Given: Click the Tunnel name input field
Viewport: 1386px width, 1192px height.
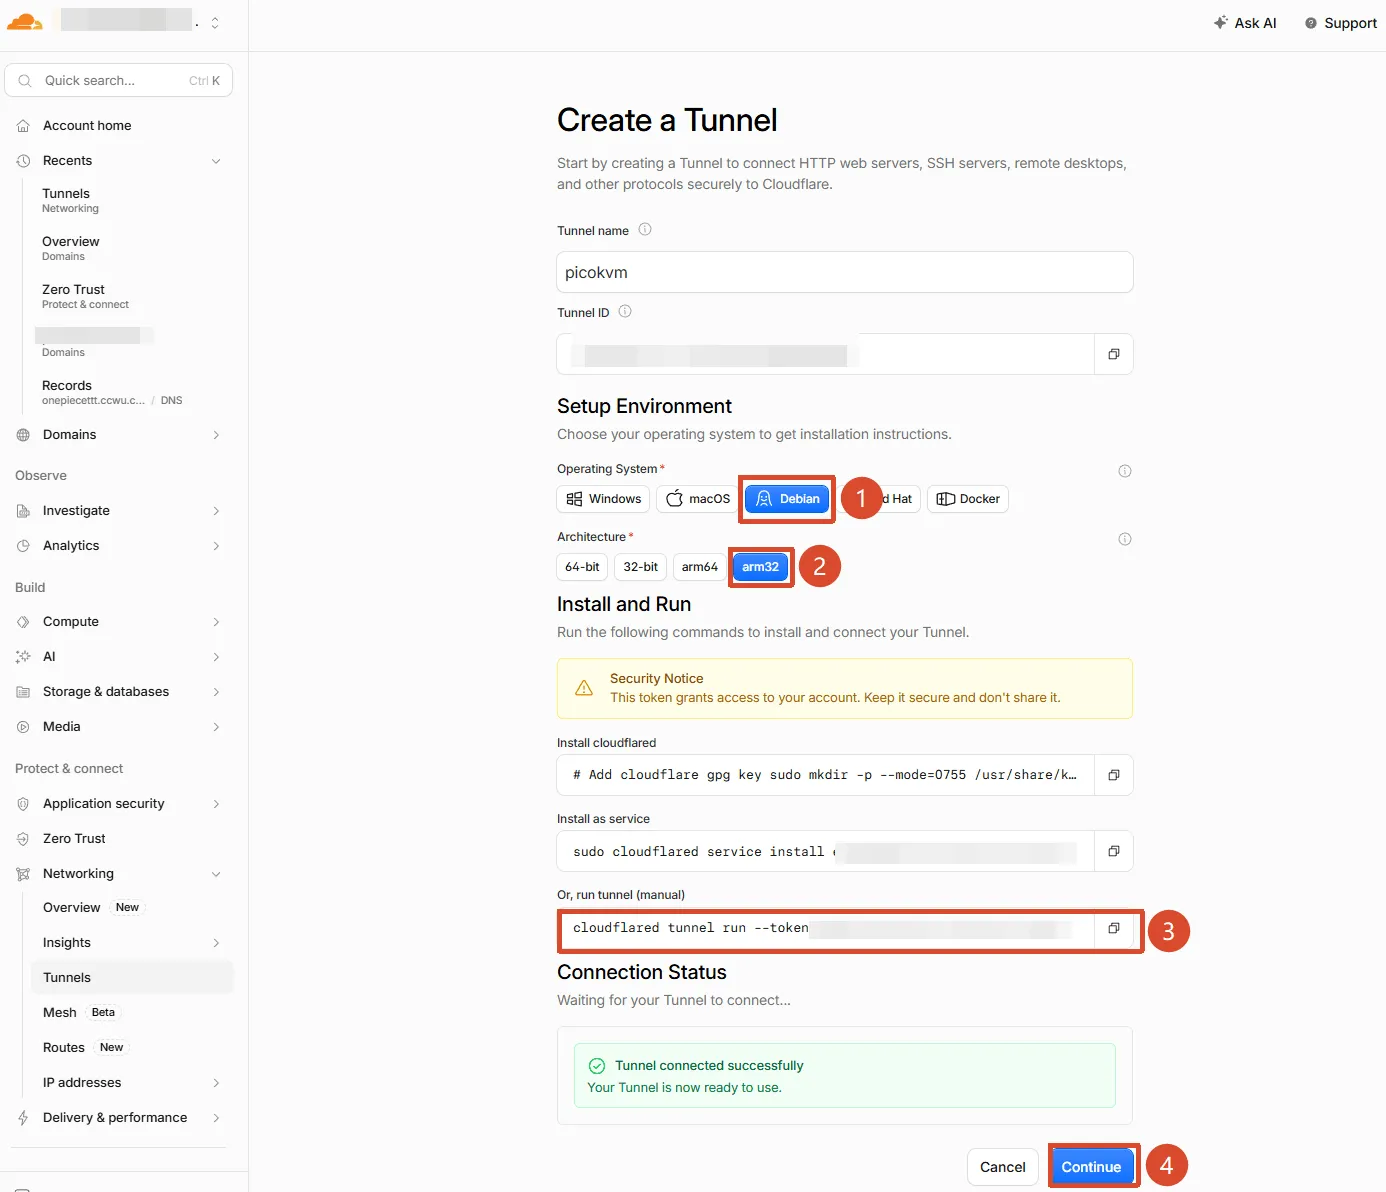Looking at the screenshot, I should pyautogui.click(x=844, y=272).
